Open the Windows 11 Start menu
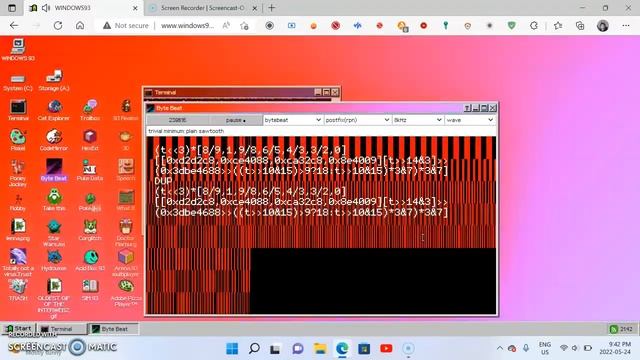The height and width of the screenshot is (360, 640). coord(232,348)
